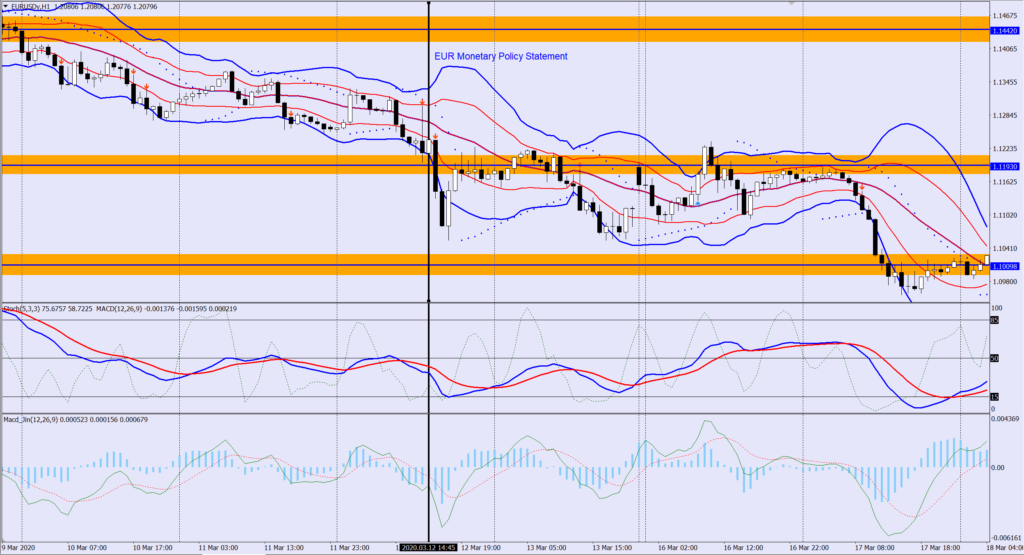This screenshot has height=555, width=1024.
Task: Click the '11 Mar 13:00' time axis label
Action: click(x=284, y=548)
